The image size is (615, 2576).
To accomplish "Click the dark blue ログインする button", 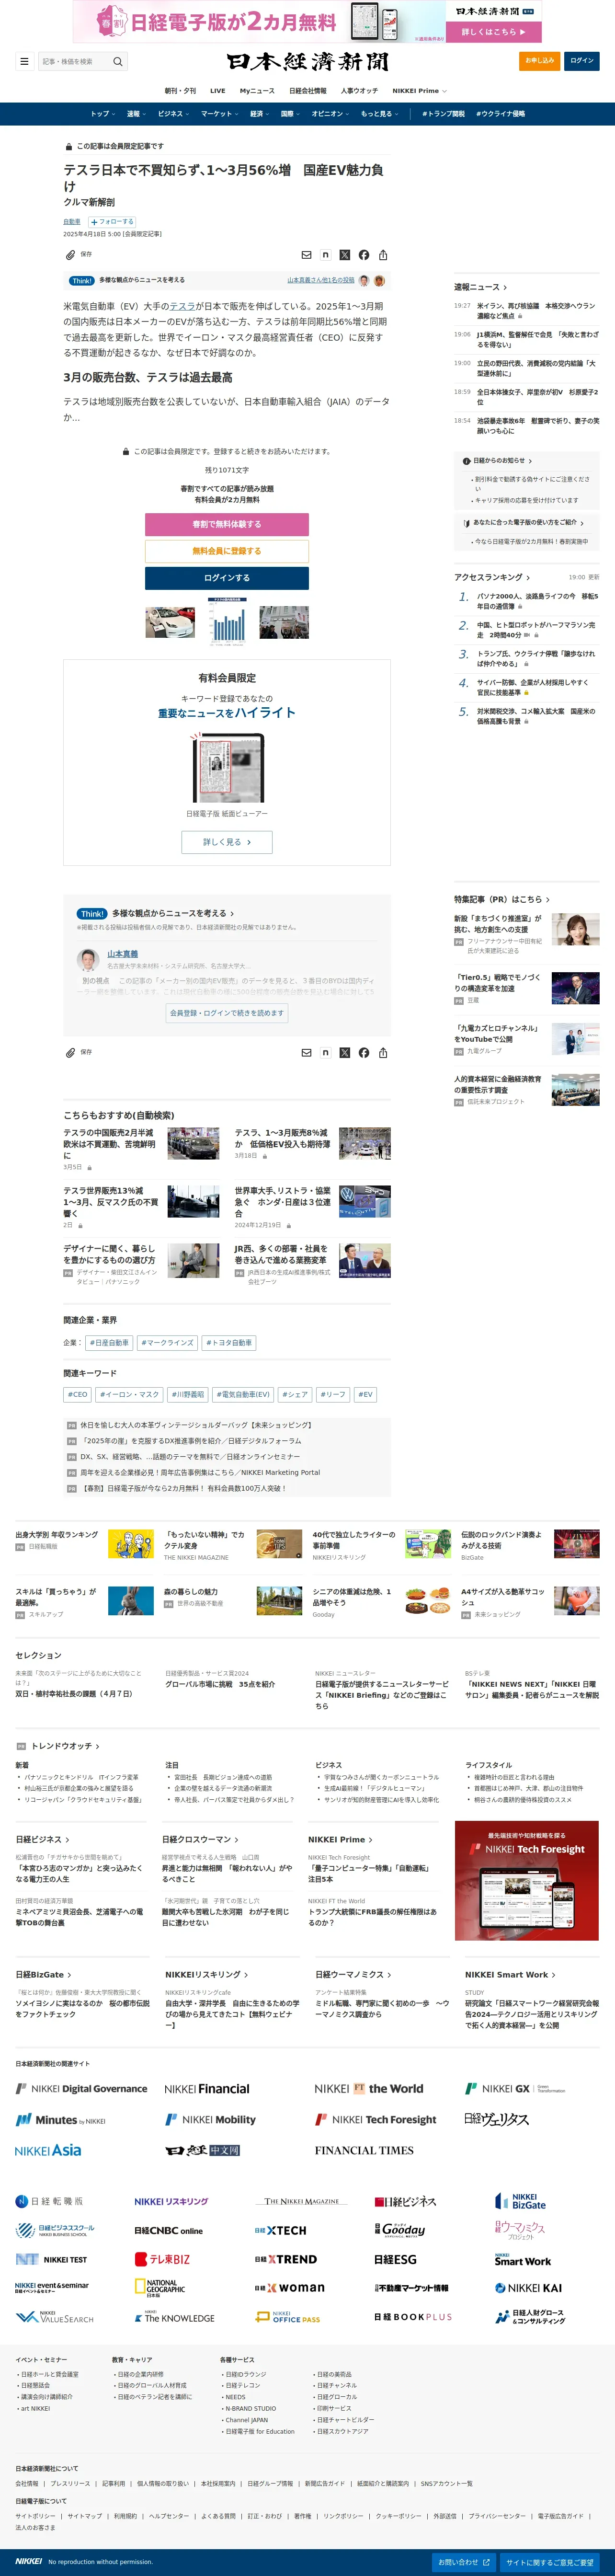I will tap(227, 578).
